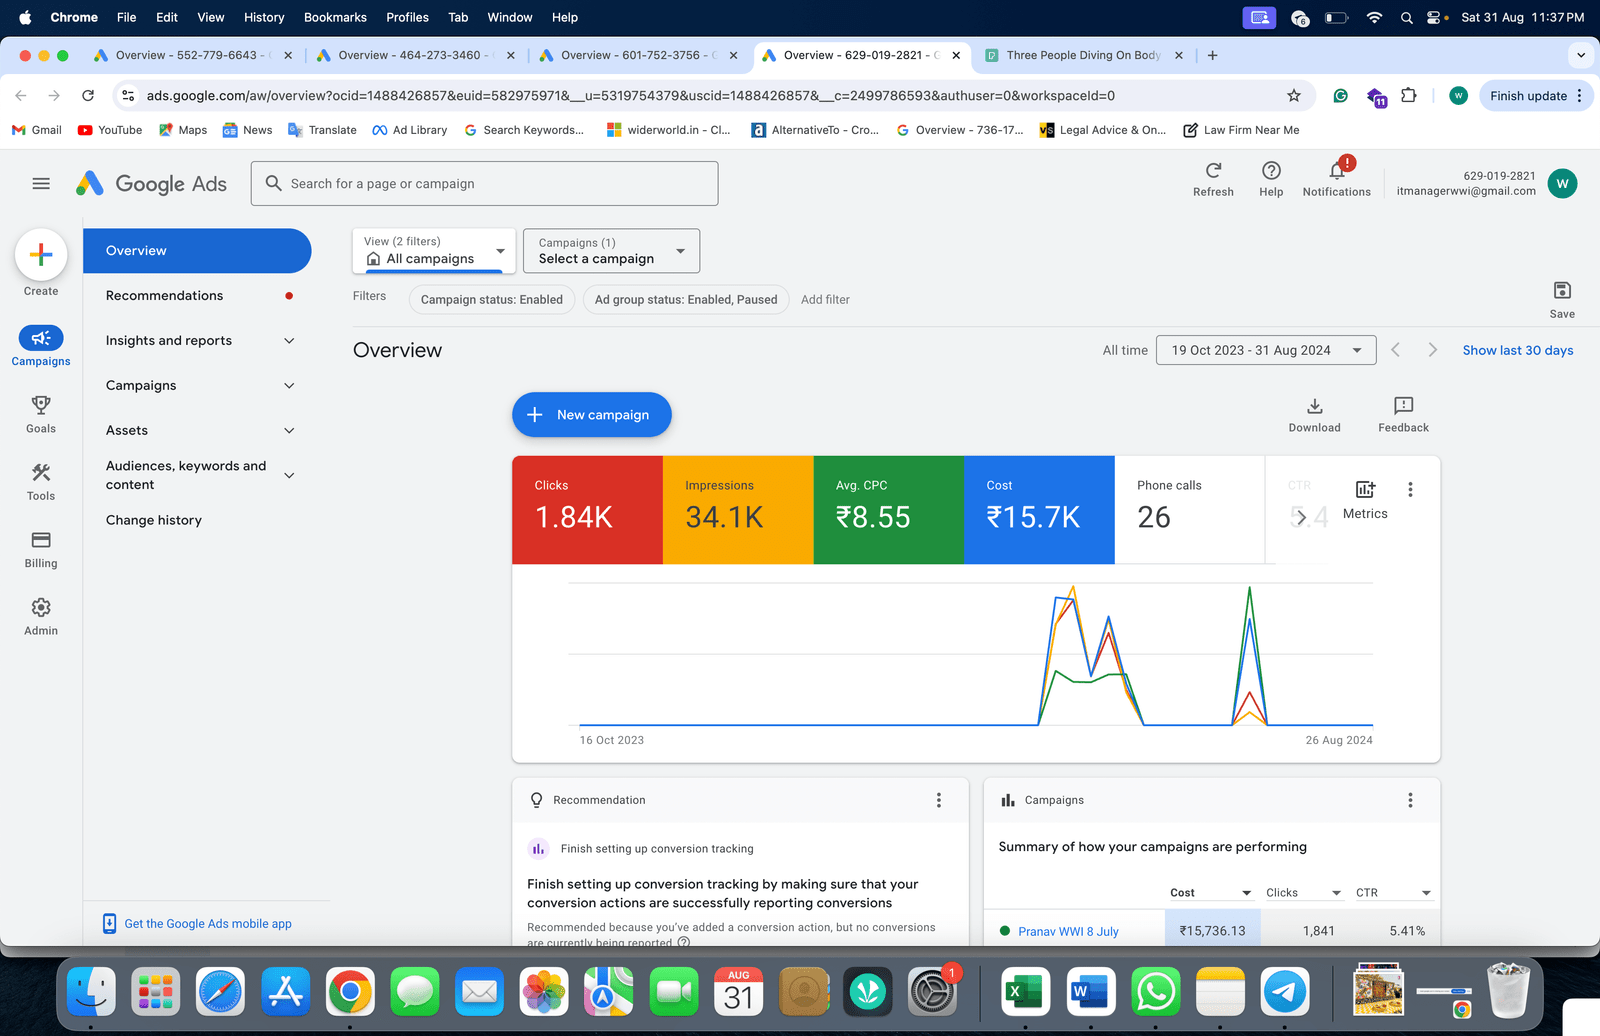Open the date range dropdown
1600x1036 pixels.
pos(1265,350)
